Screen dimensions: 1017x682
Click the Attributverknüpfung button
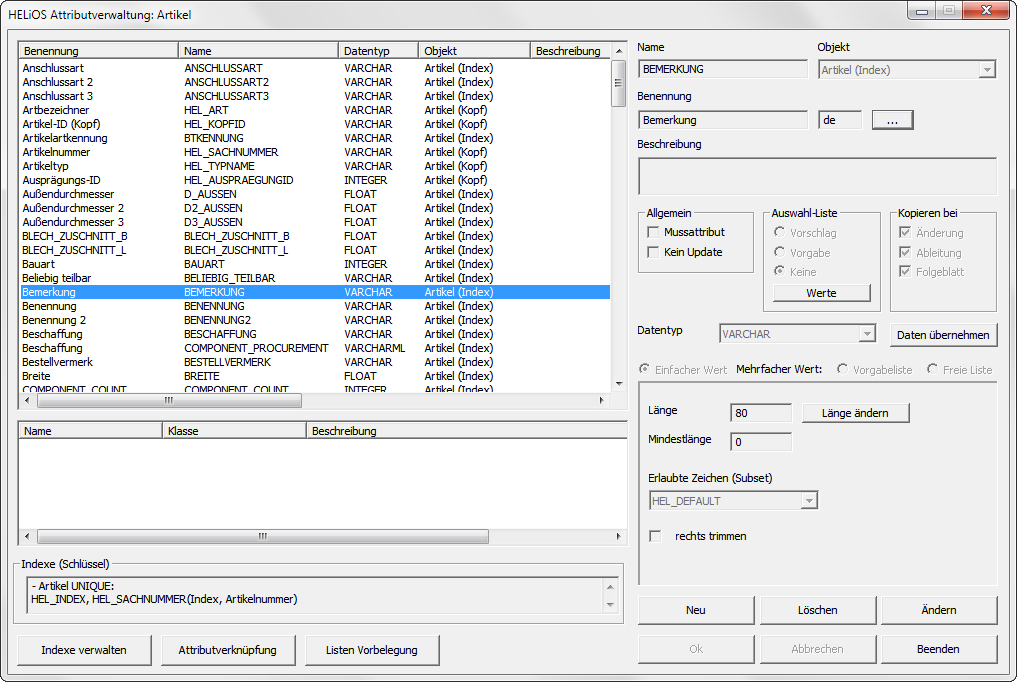point(228,650)
